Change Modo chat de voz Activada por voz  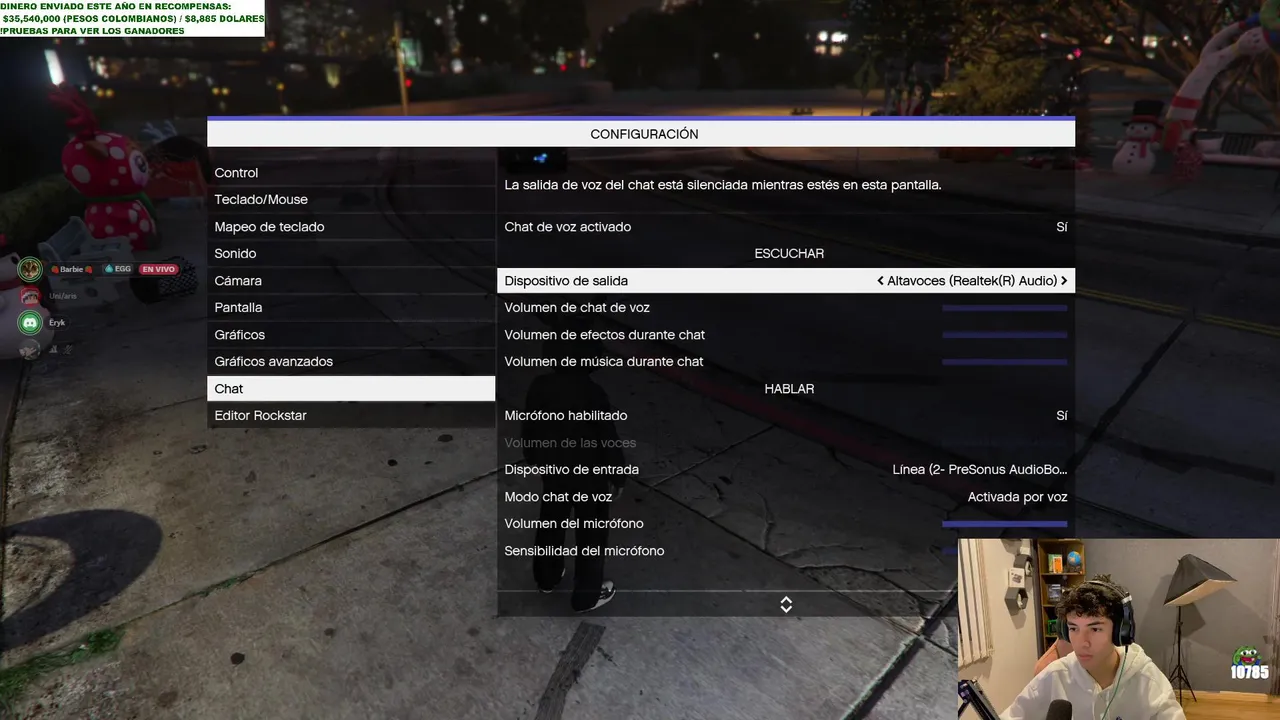tap(1017, 496)
